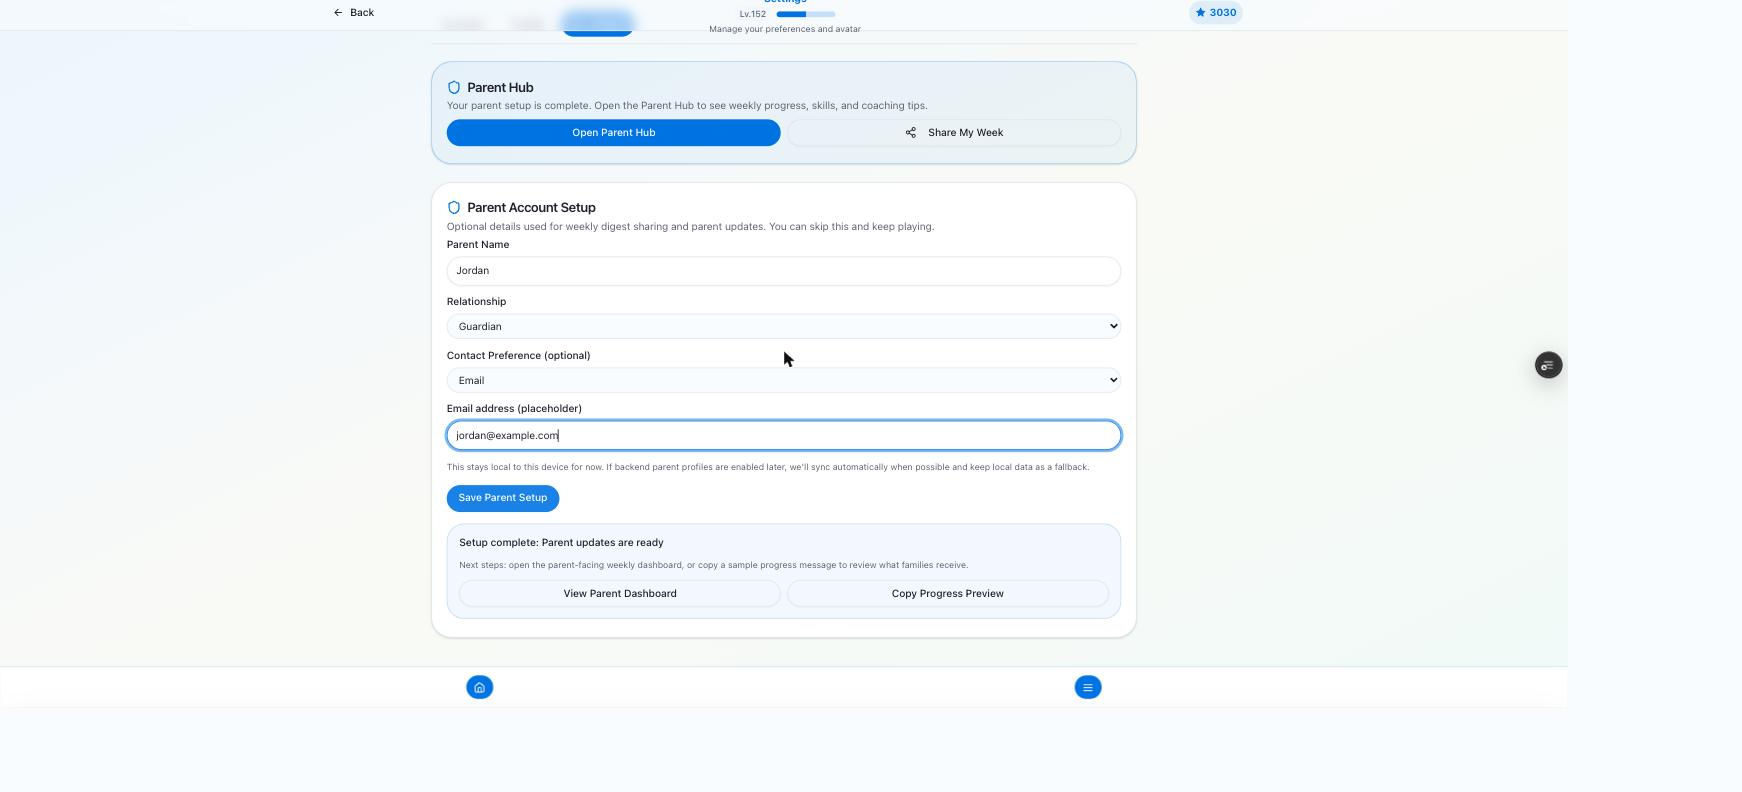1742x792 pixels.
Task: Click the level 152 progress bar
Action: click(x=805, y=14)
